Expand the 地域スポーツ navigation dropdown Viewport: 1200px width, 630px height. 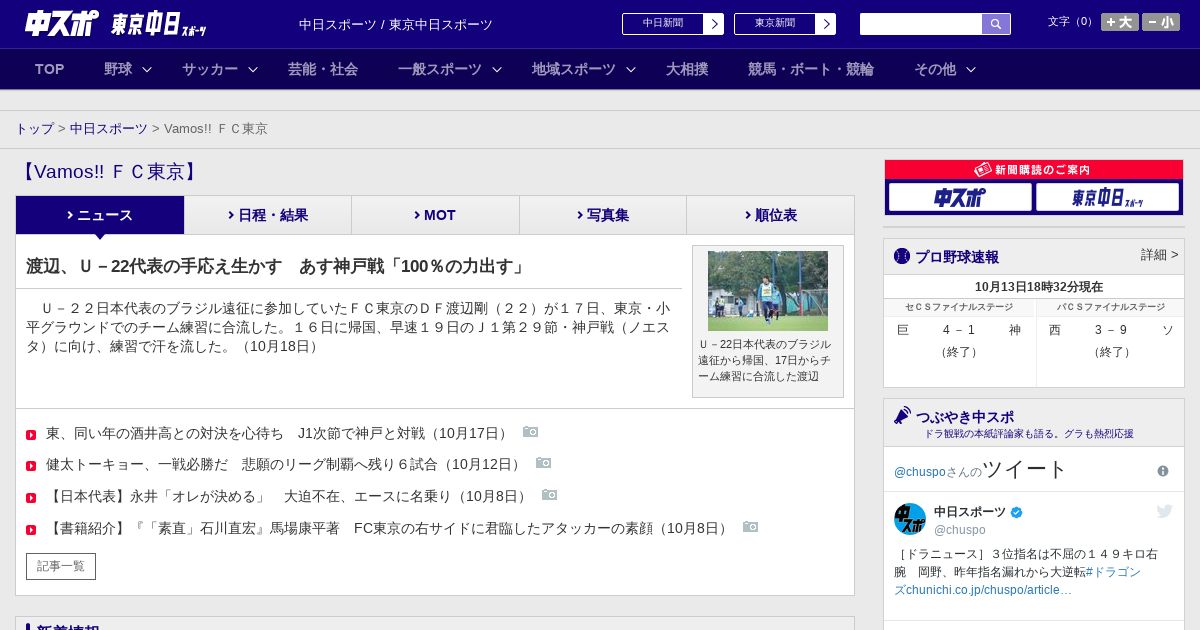tap(584, 69)
